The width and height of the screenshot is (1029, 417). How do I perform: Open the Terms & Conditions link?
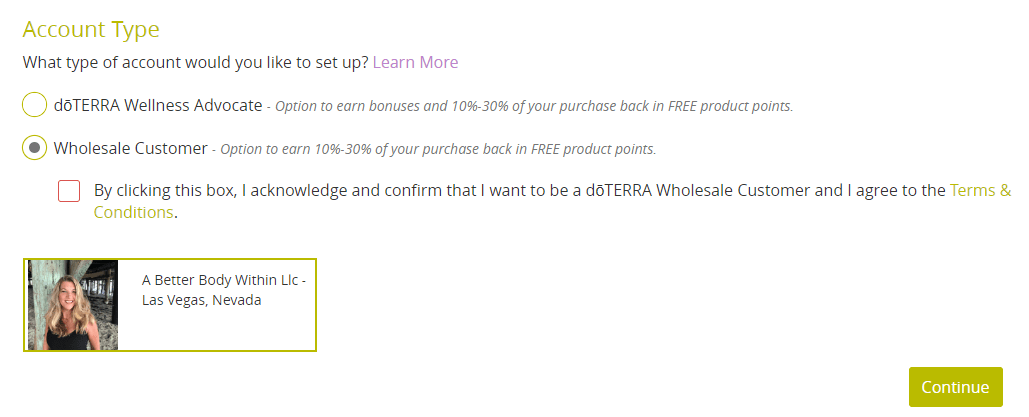pos(980,191)
